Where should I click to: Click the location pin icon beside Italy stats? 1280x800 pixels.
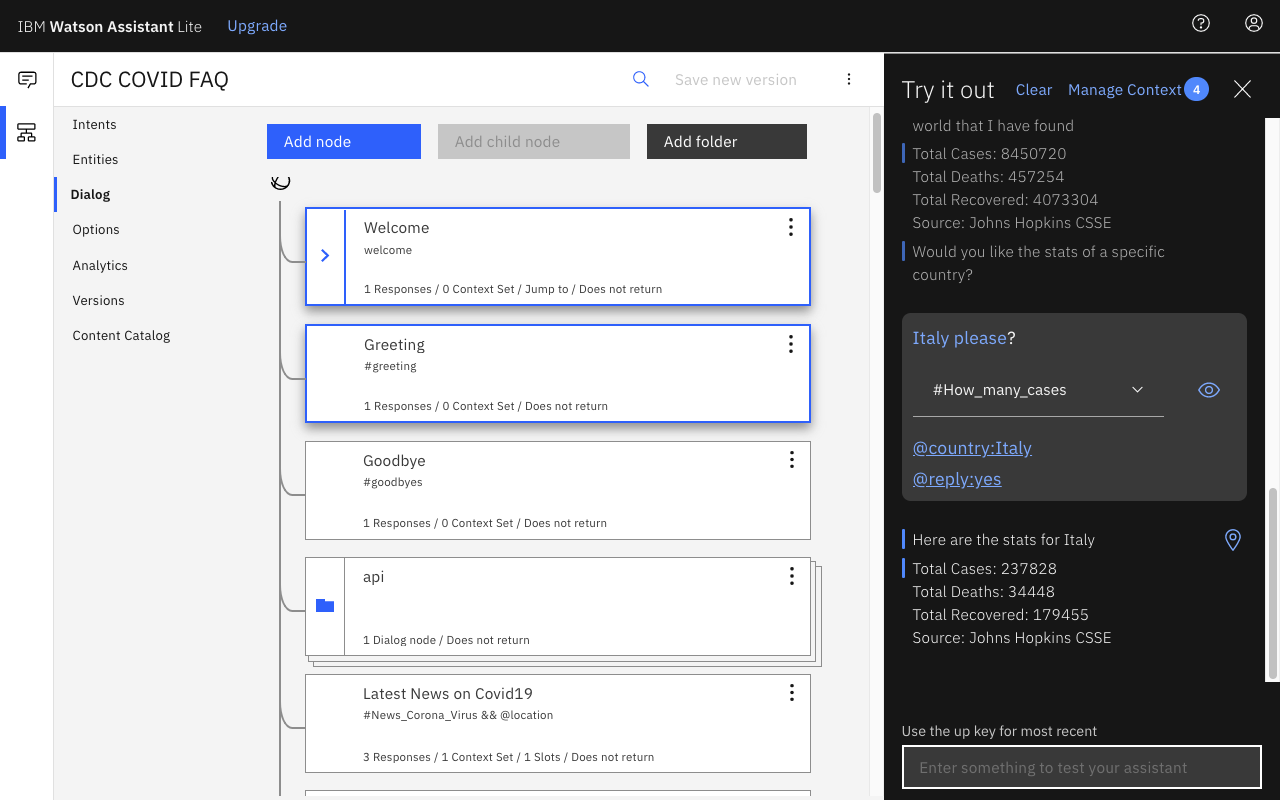(1233, 540)
